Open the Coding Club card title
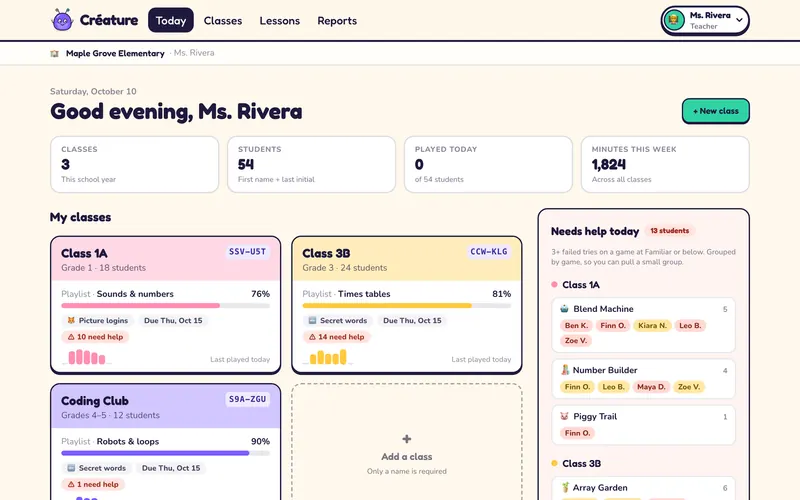The height and width of the screenshot is (500, 800). [95, 401]
